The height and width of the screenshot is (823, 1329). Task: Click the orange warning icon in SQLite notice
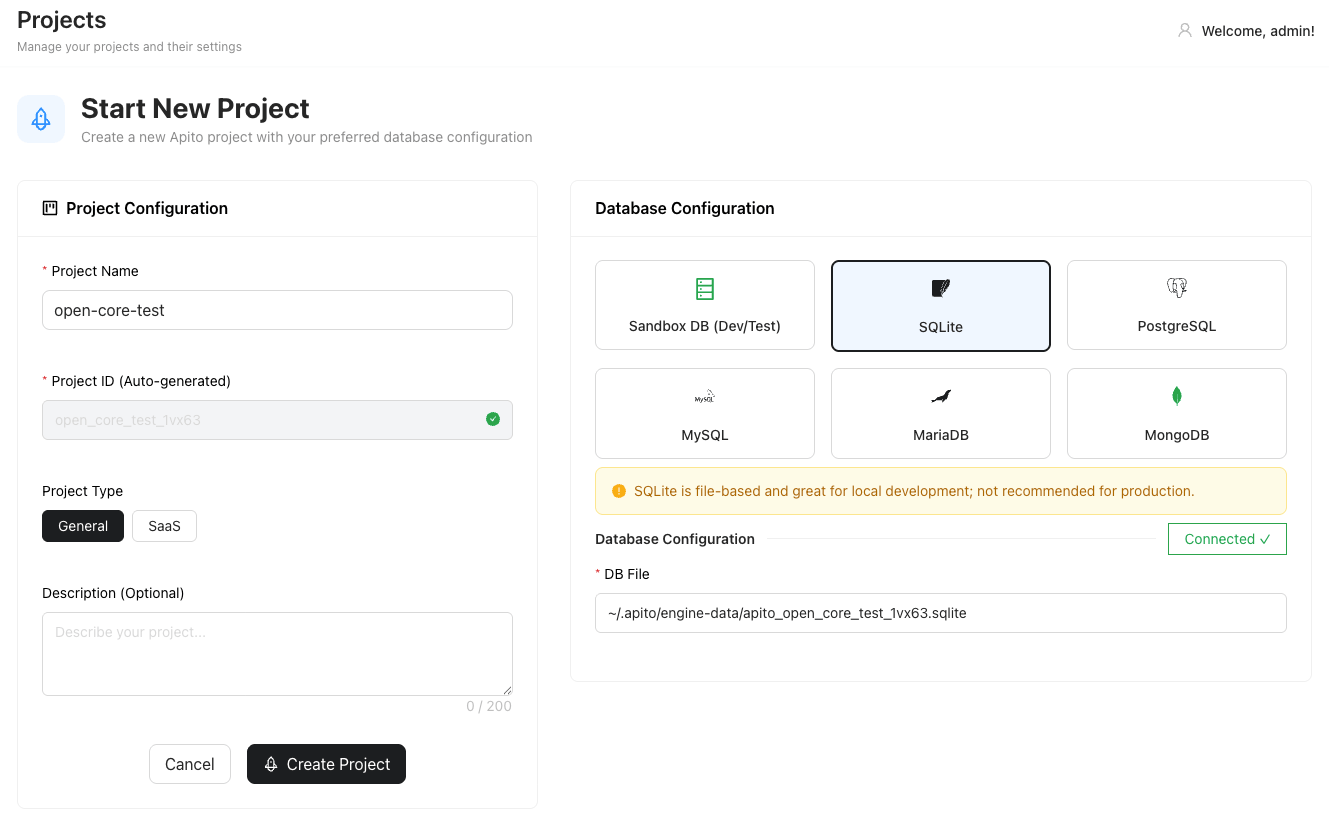618,491
